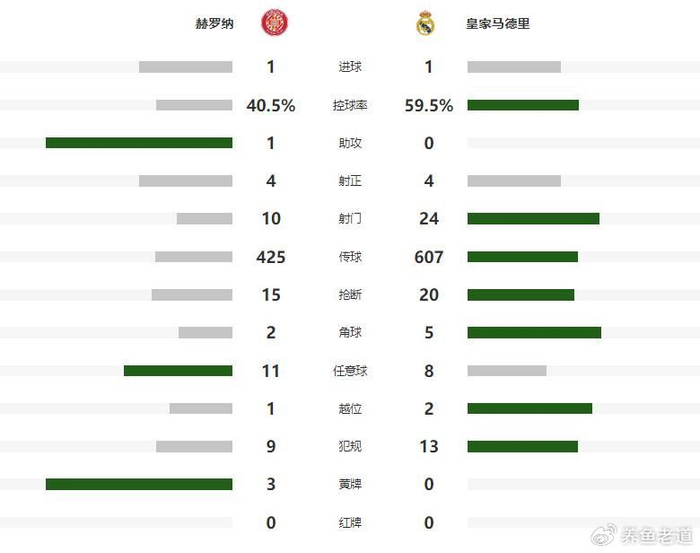Click Real Madrid's 607 passes value

coord(429,257)
